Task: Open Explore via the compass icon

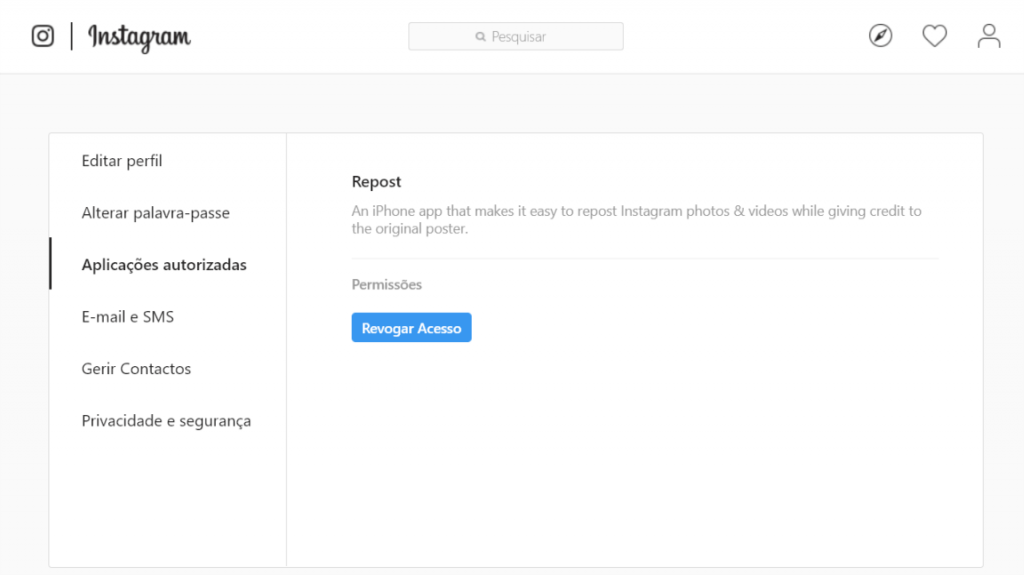Action: pos(880,36)
